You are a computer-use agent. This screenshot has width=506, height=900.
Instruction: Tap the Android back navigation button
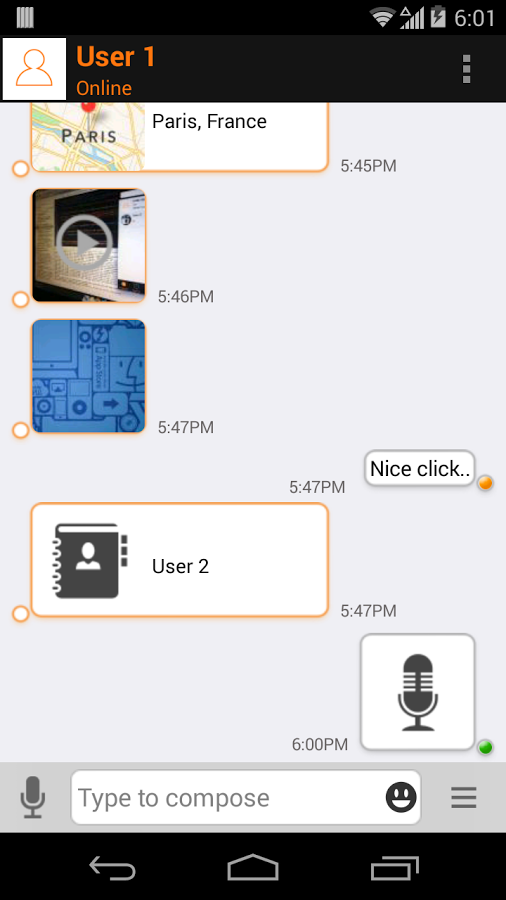pos(112,867)
